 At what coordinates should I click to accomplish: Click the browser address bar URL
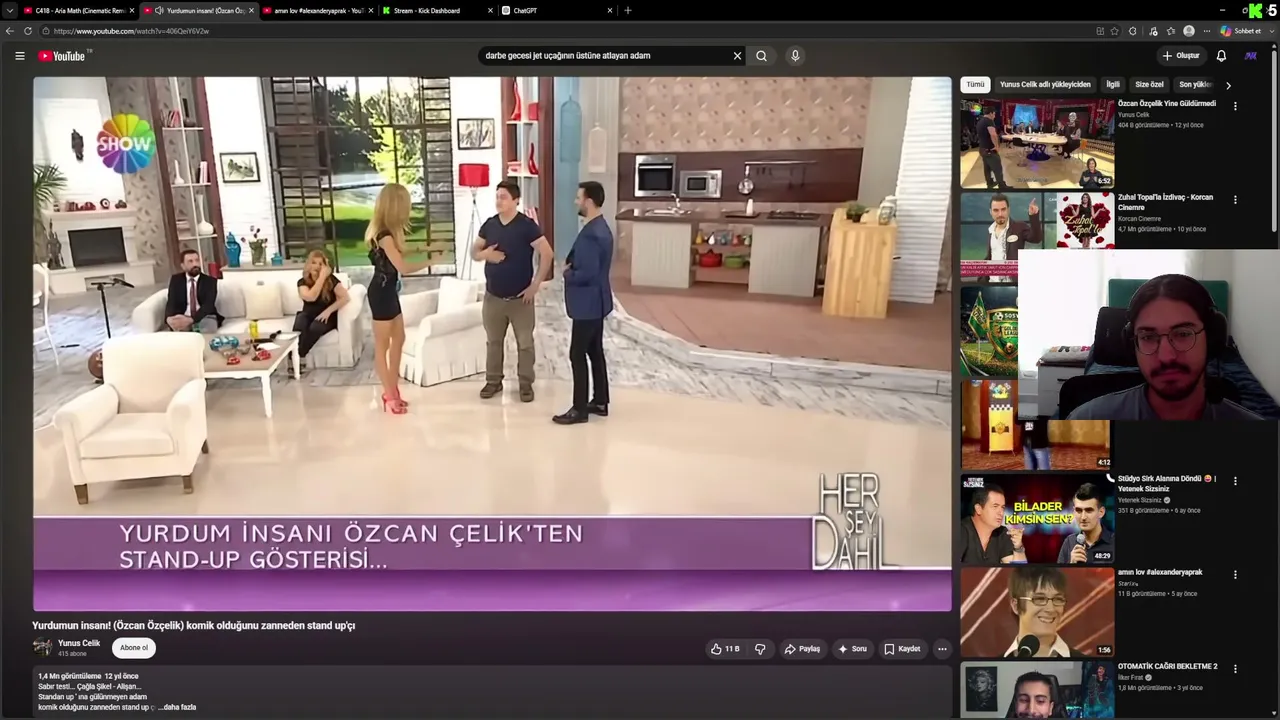(x=131, y=31)
